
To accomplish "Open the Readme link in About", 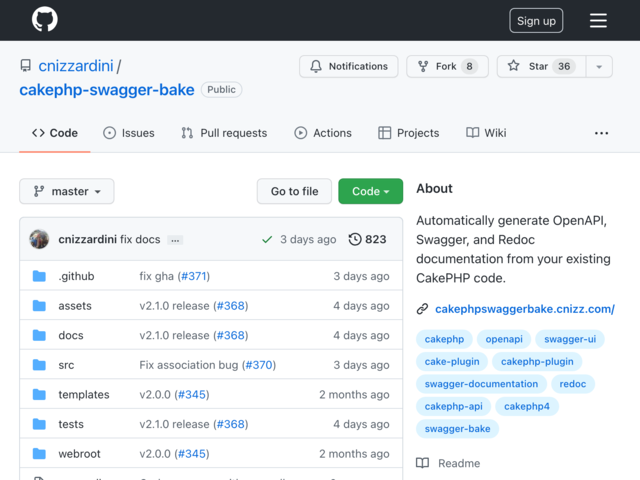I will pos(448,463).
